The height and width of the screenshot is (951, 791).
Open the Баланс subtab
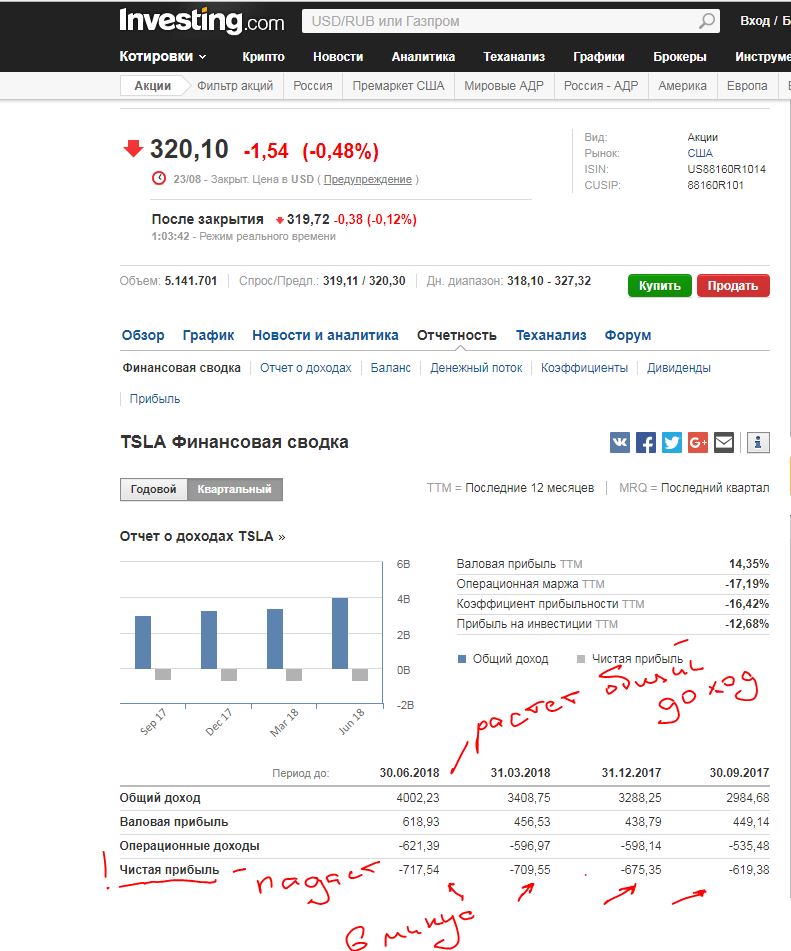click(391, 368)
